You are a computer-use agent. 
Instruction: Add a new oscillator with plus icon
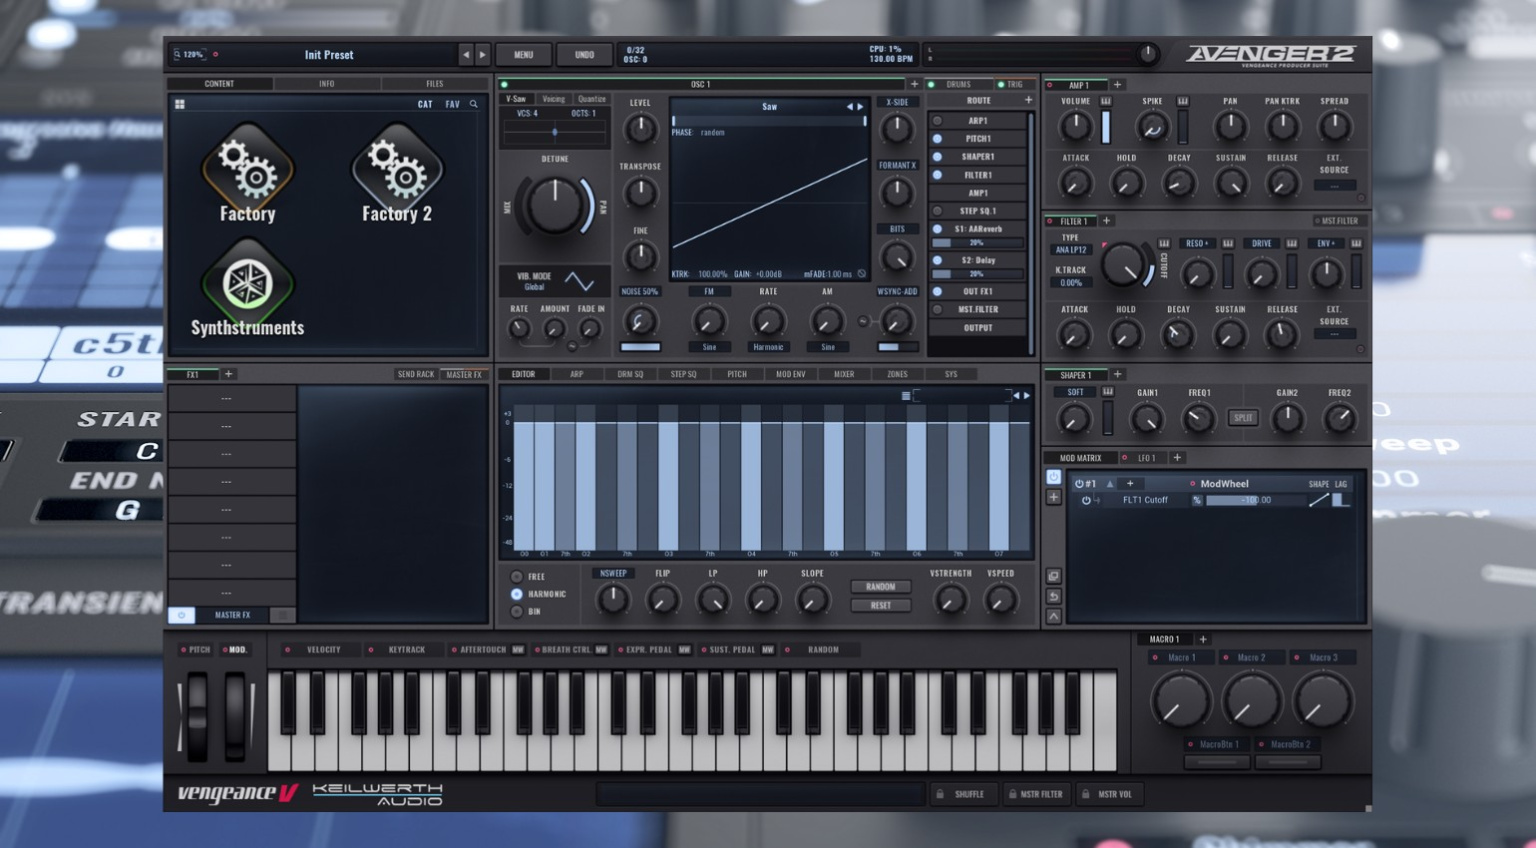point(914,84)
